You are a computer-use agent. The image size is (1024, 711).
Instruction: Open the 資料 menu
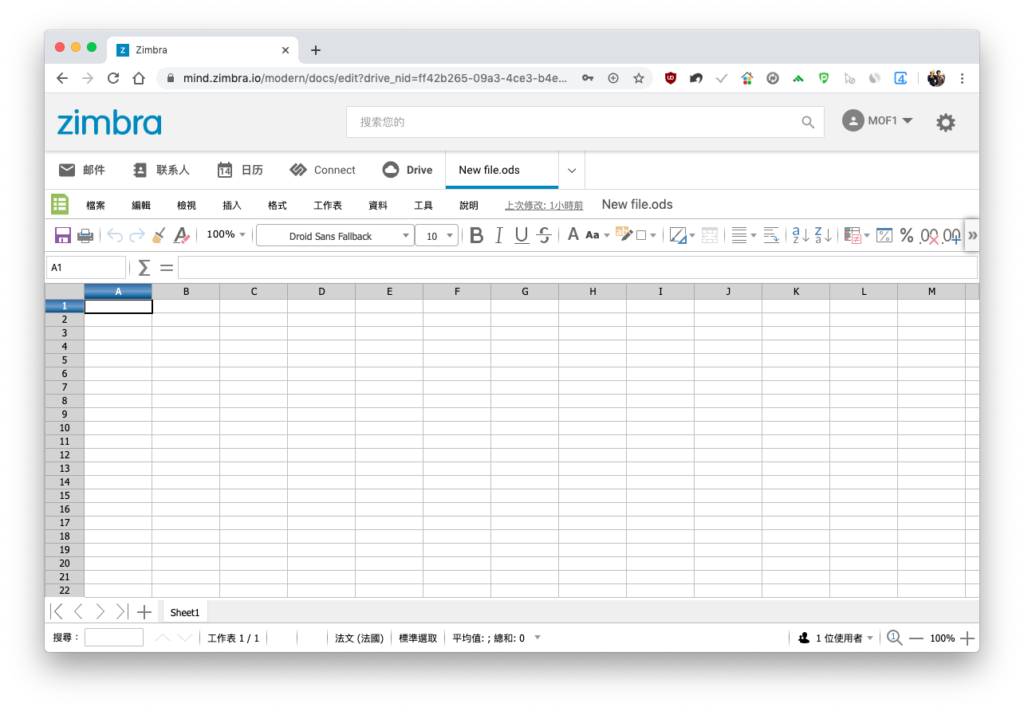[377, 205]
